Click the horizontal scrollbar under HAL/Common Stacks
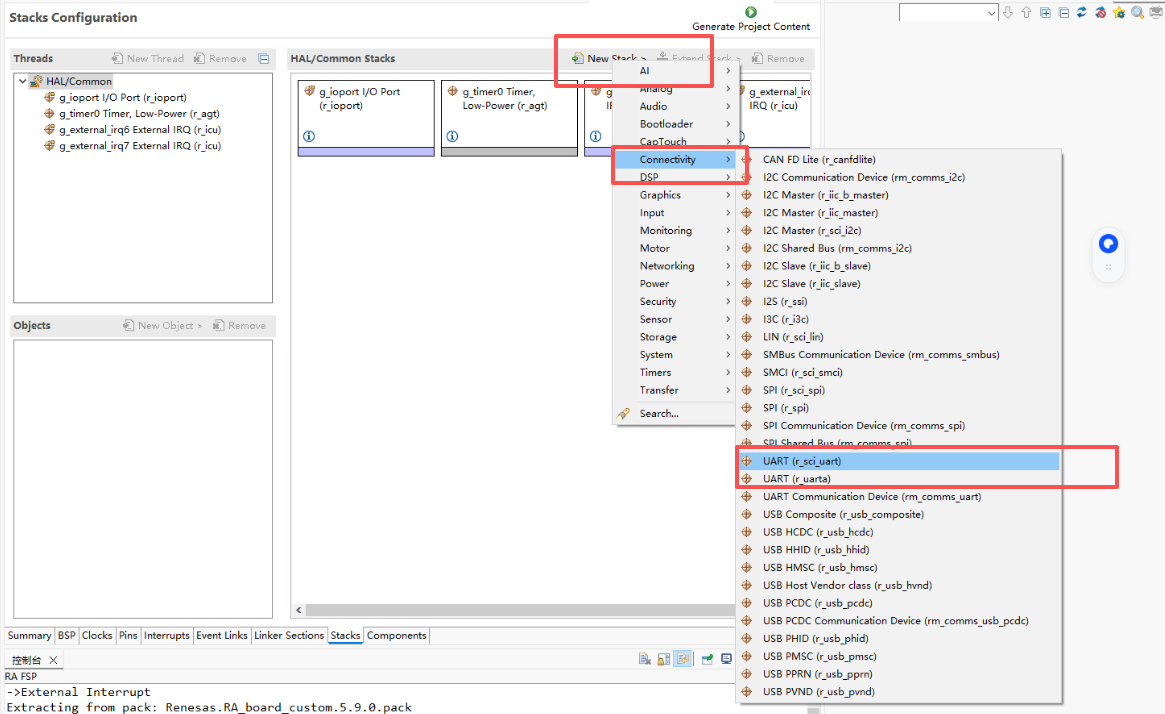 (x=500, y=610)
